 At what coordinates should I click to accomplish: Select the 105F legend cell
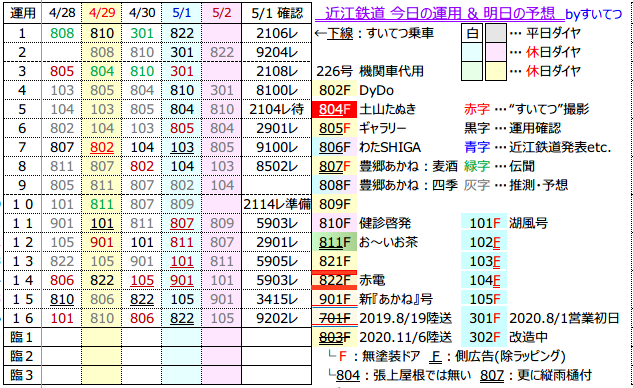click(484, 299)
